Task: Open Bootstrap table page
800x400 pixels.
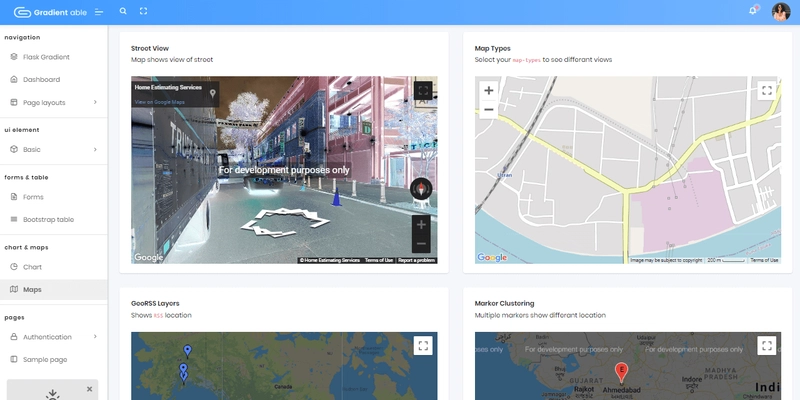Action: (54, 219)
